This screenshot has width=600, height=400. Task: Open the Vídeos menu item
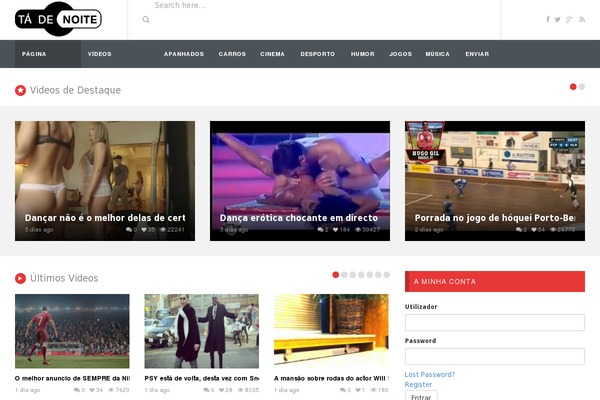pyautogui.click(x=99, y=54)
